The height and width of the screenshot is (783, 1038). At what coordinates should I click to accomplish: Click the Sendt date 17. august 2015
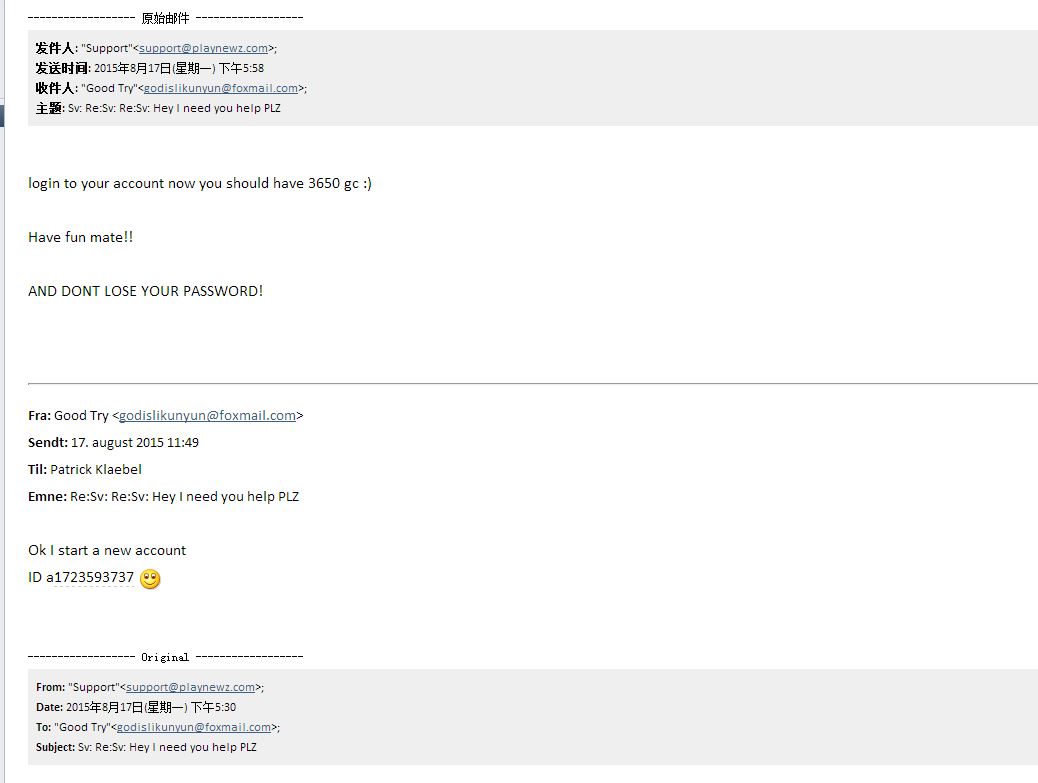[134, 443]
